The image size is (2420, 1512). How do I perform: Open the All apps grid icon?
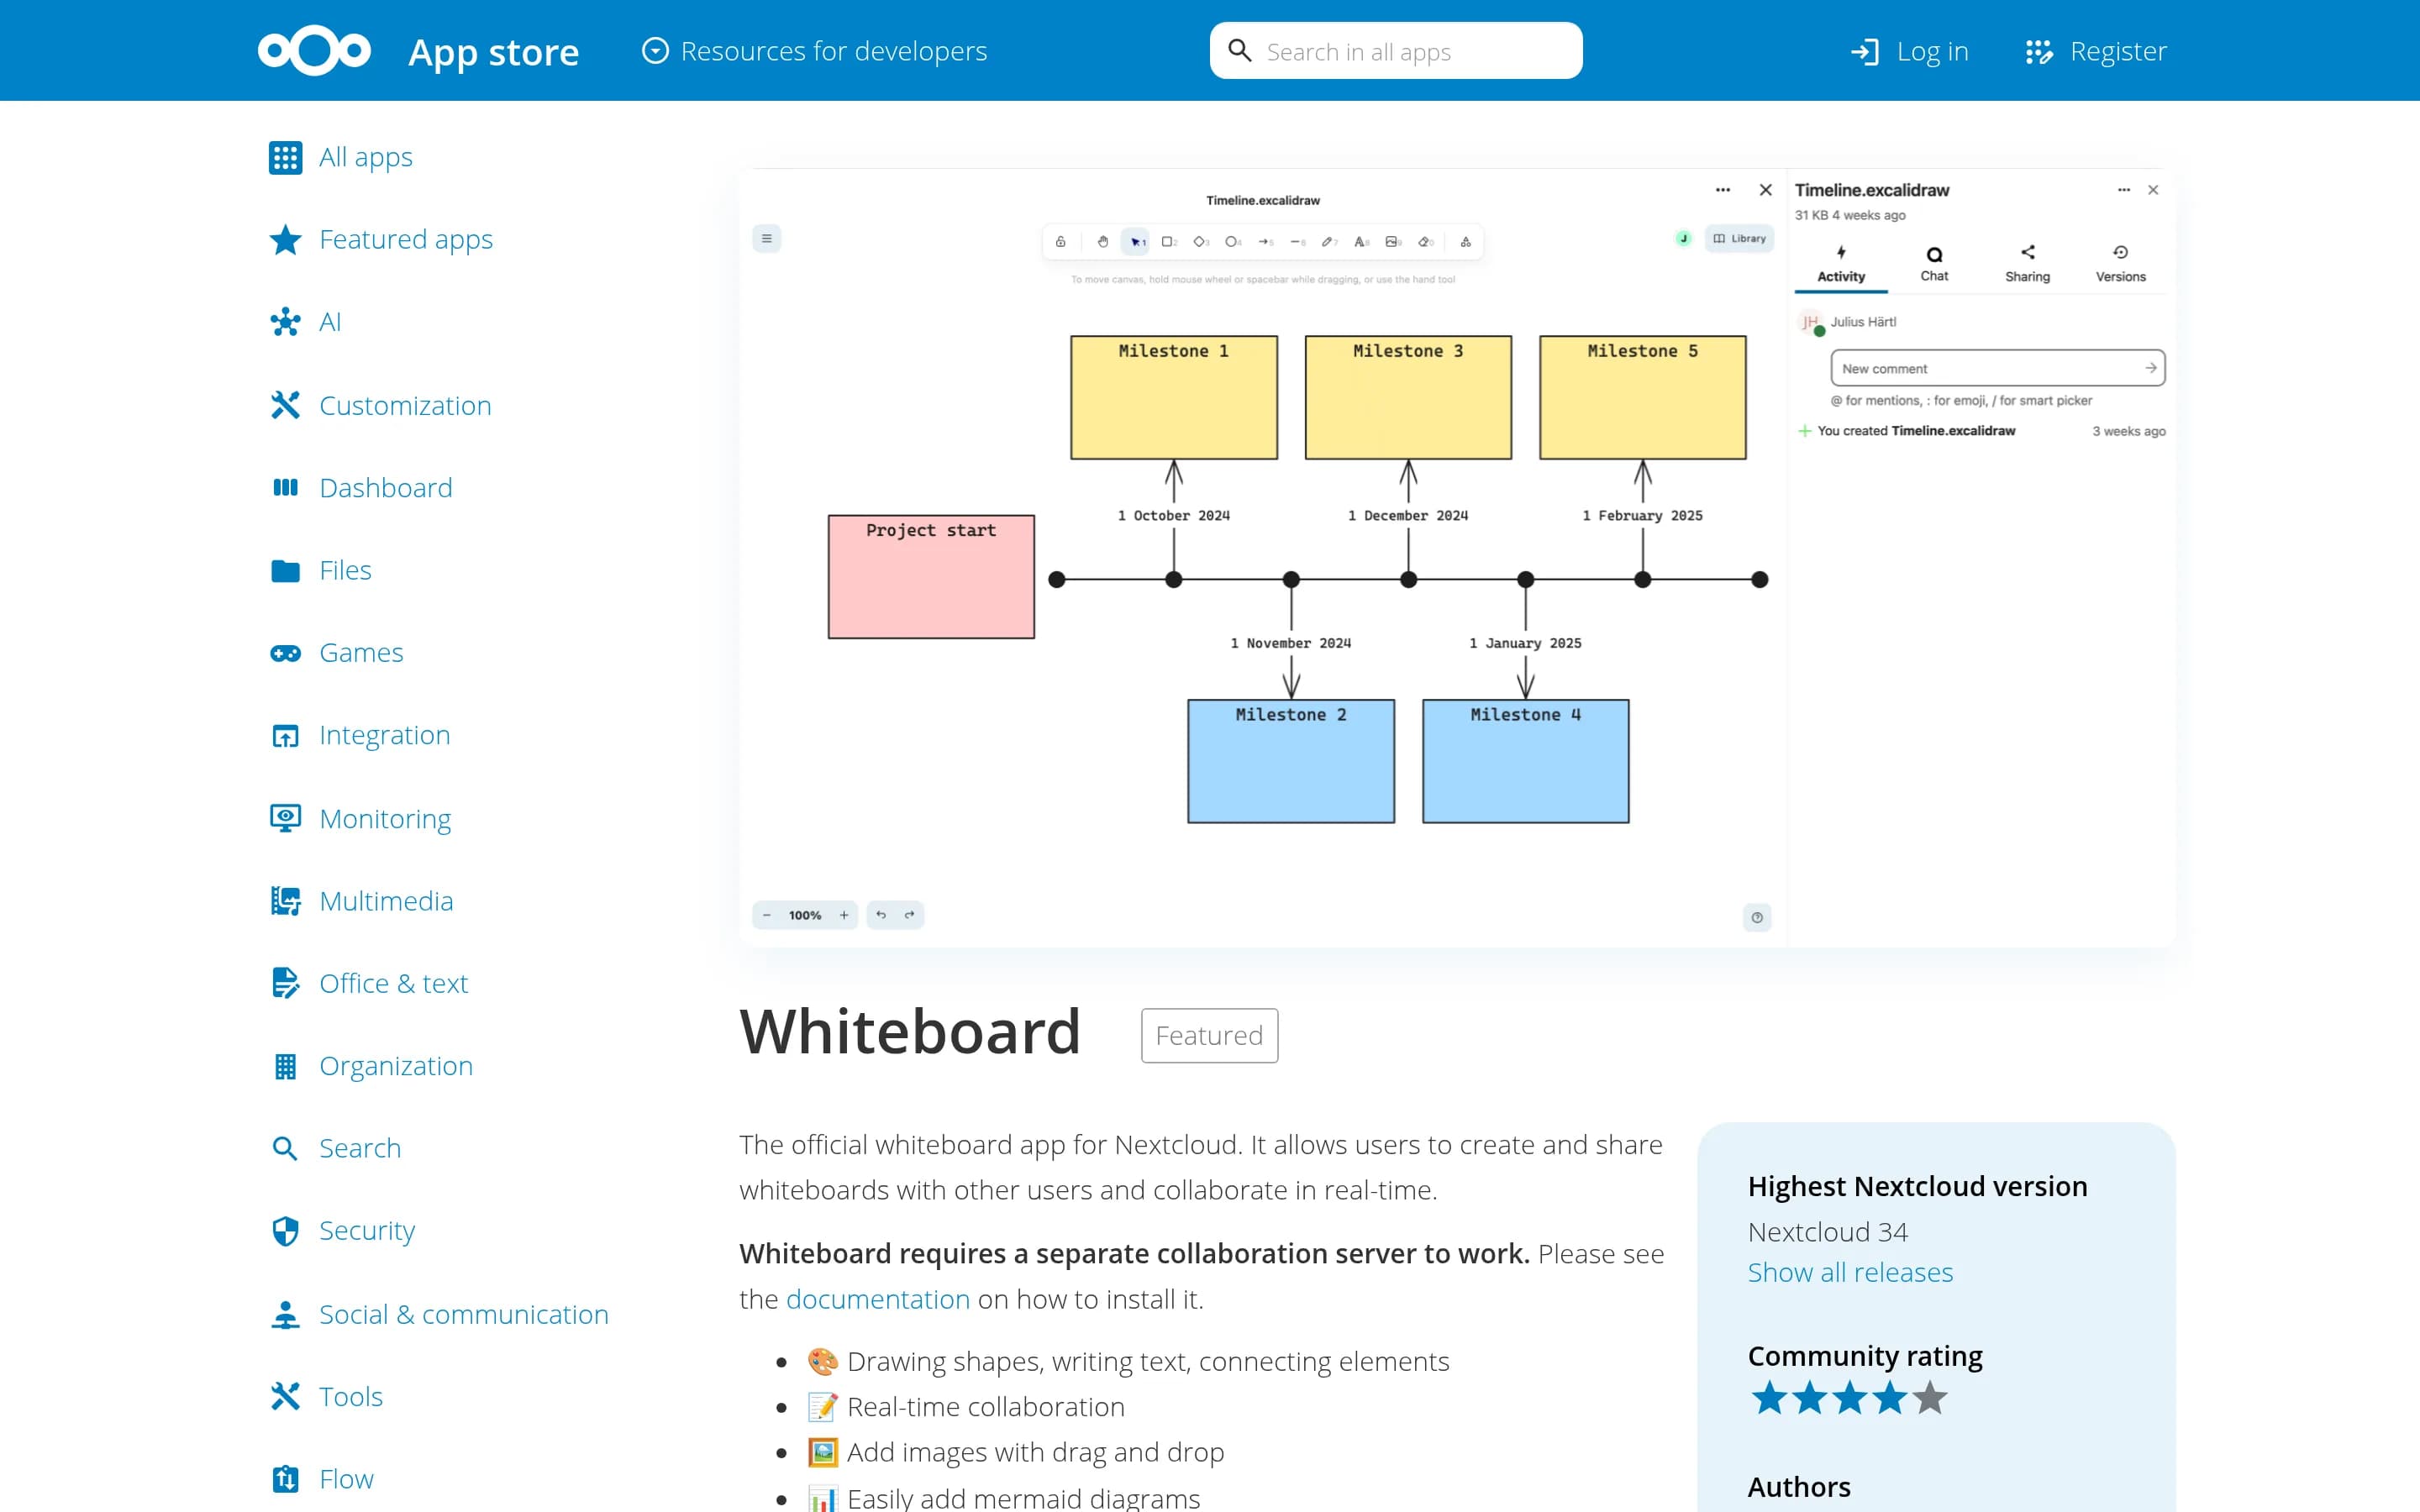click(x=285, y=157)
